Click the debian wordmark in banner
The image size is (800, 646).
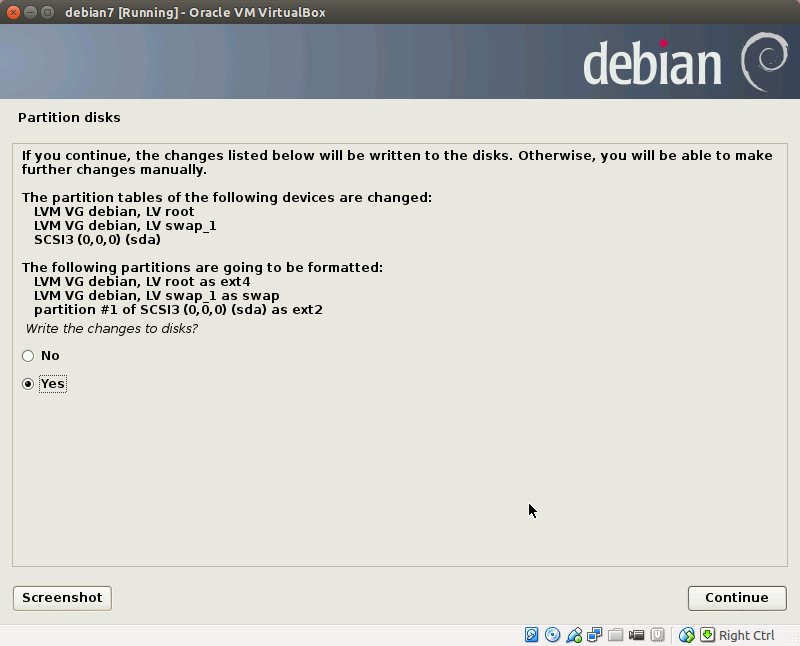pos(652,62)
